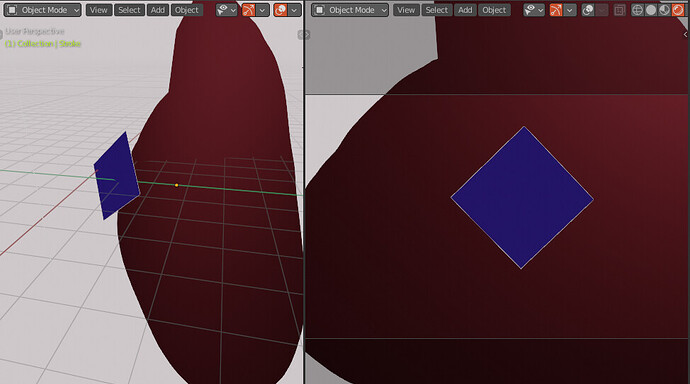Screen dimensions: 690x384
Task: Toggle overlays in left viewport
Action: tap(280, 10)
